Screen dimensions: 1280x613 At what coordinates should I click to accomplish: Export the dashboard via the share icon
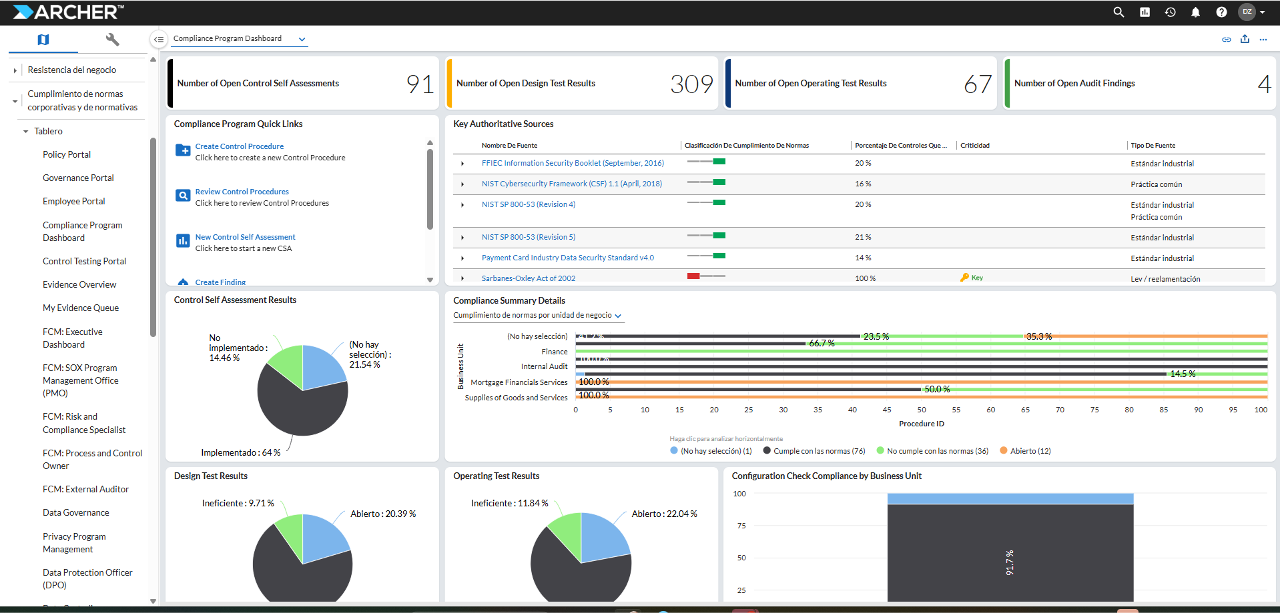click(x=1244, y=38)
